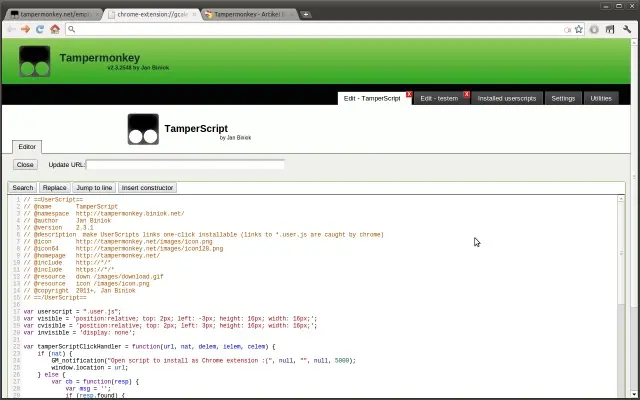Bookmark the page with the star icon
This screenshot has height=400, width=640.
click(579, 29)
